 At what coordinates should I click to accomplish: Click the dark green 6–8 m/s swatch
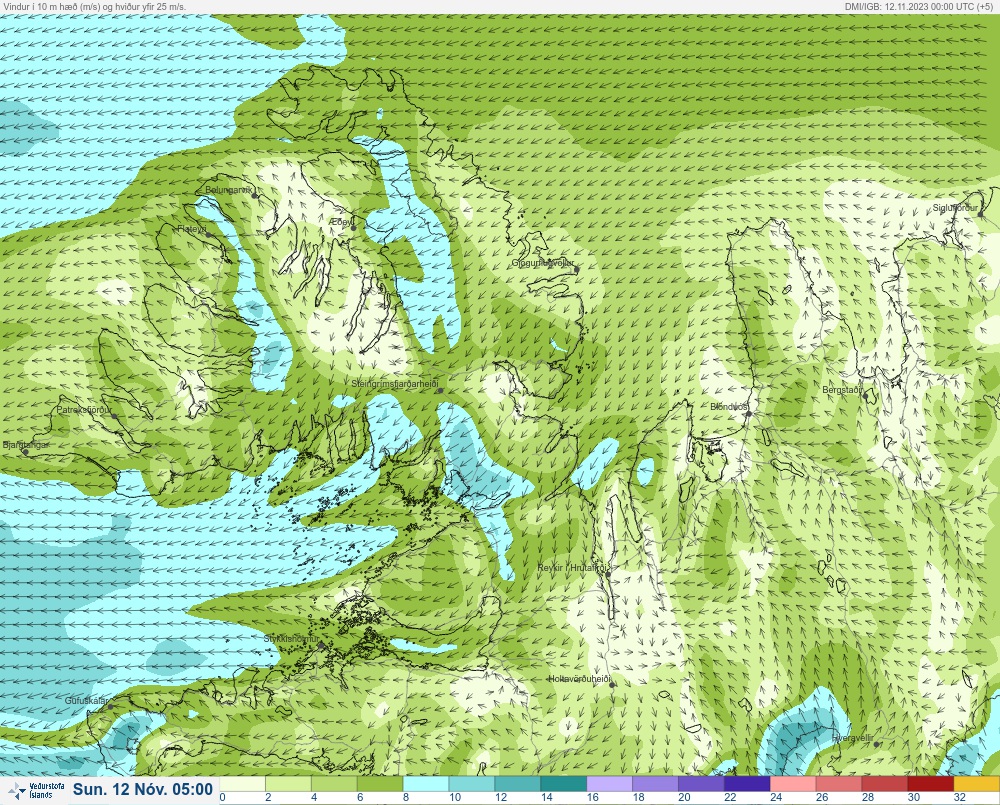click(380, 784)
